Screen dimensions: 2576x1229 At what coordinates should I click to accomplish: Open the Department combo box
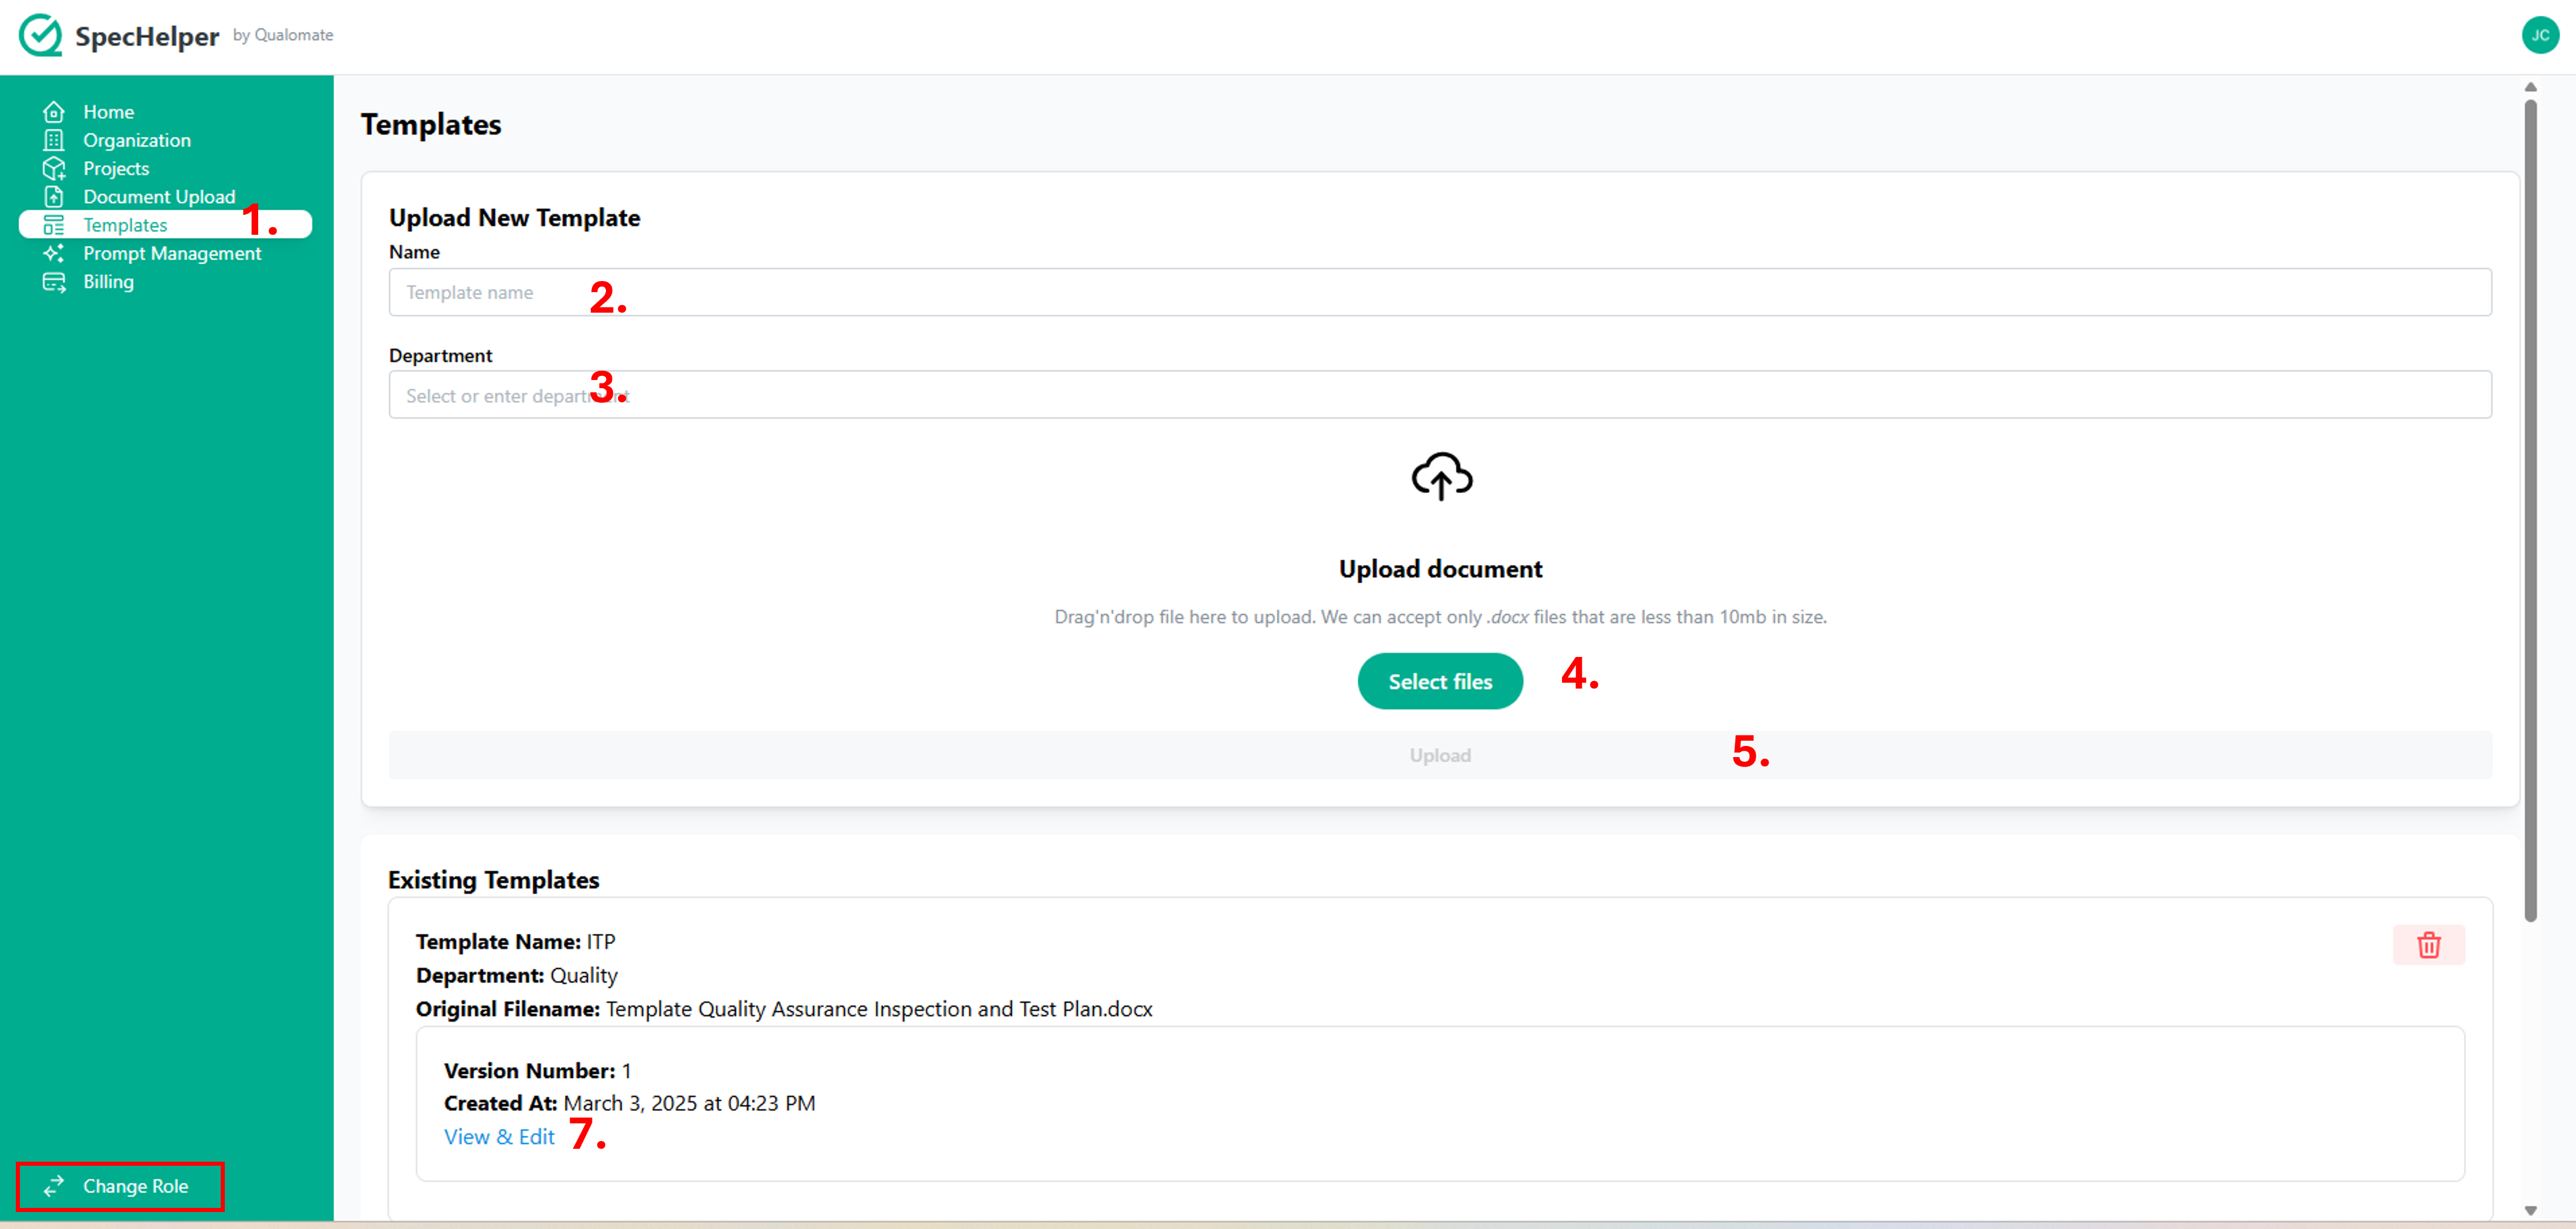(x=1439, y=395)
